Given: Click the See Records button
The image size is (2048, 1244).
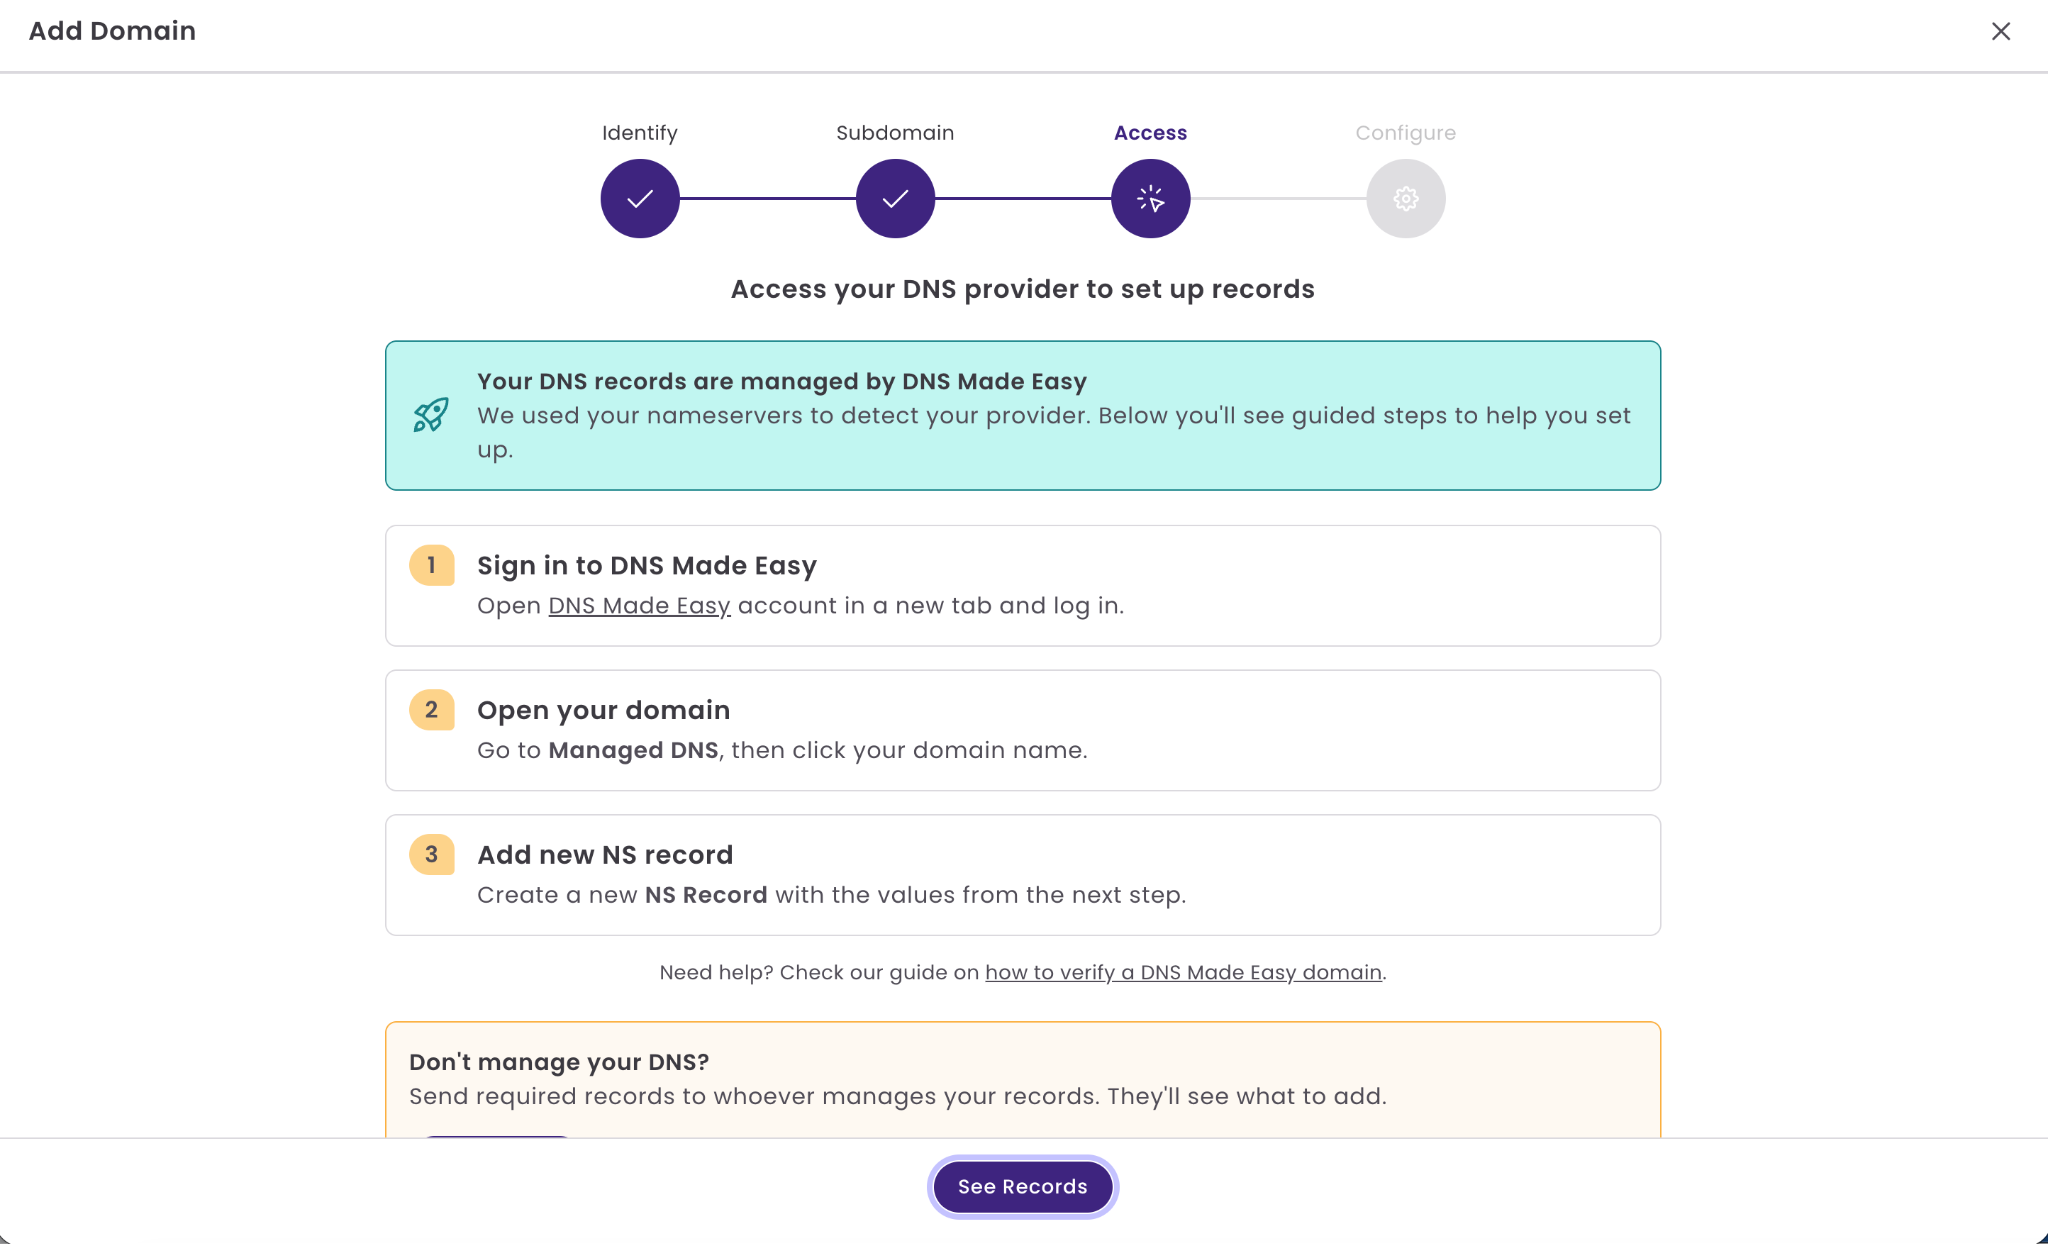Looking at the screenshot, I should coord(1023,1187).
